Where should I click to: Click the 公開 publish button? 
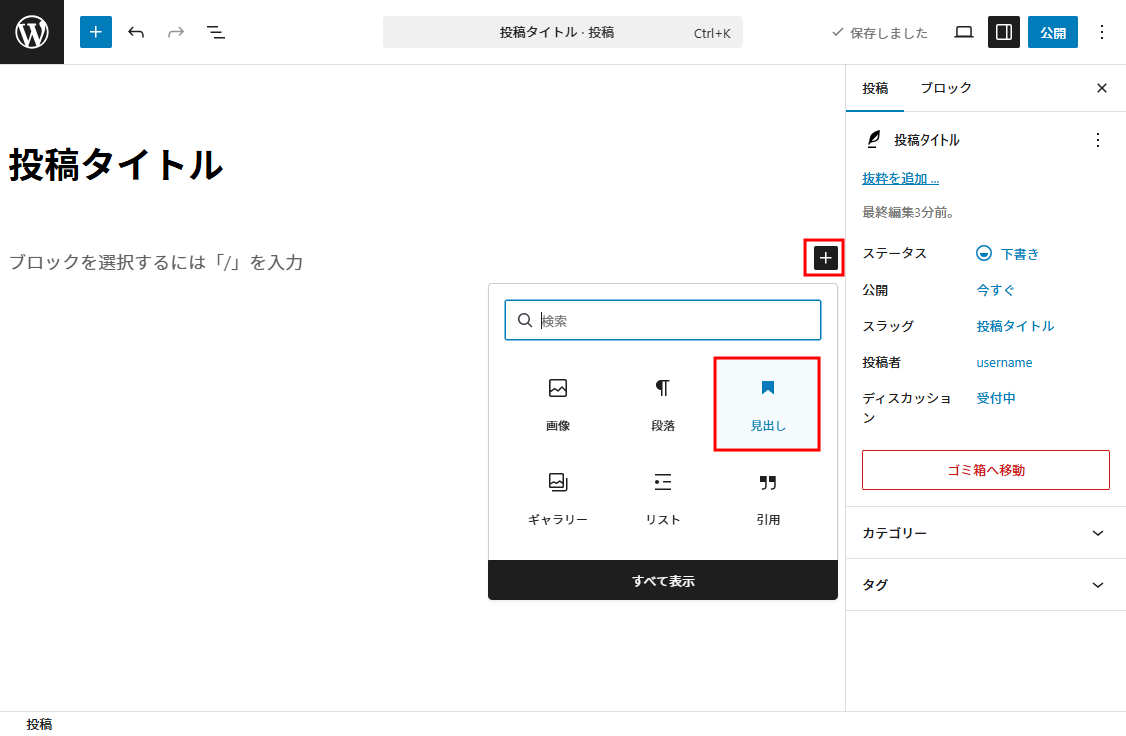(1053, 32)
